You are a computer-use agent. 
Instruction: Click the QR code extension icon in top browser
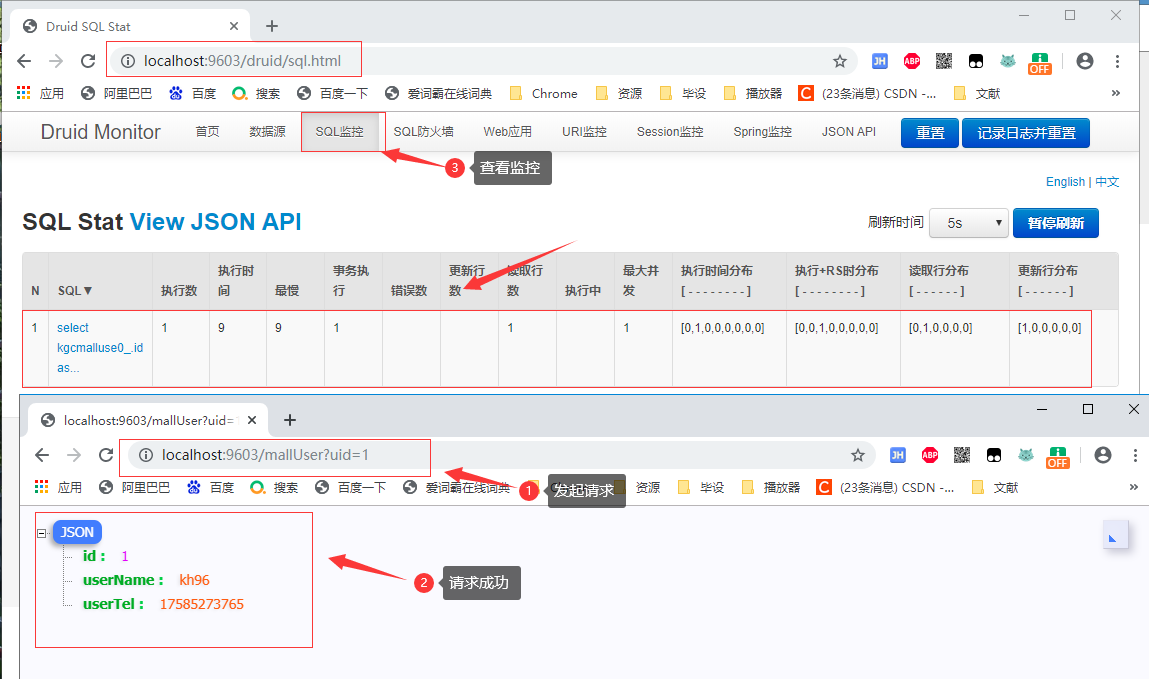(943, 61)
